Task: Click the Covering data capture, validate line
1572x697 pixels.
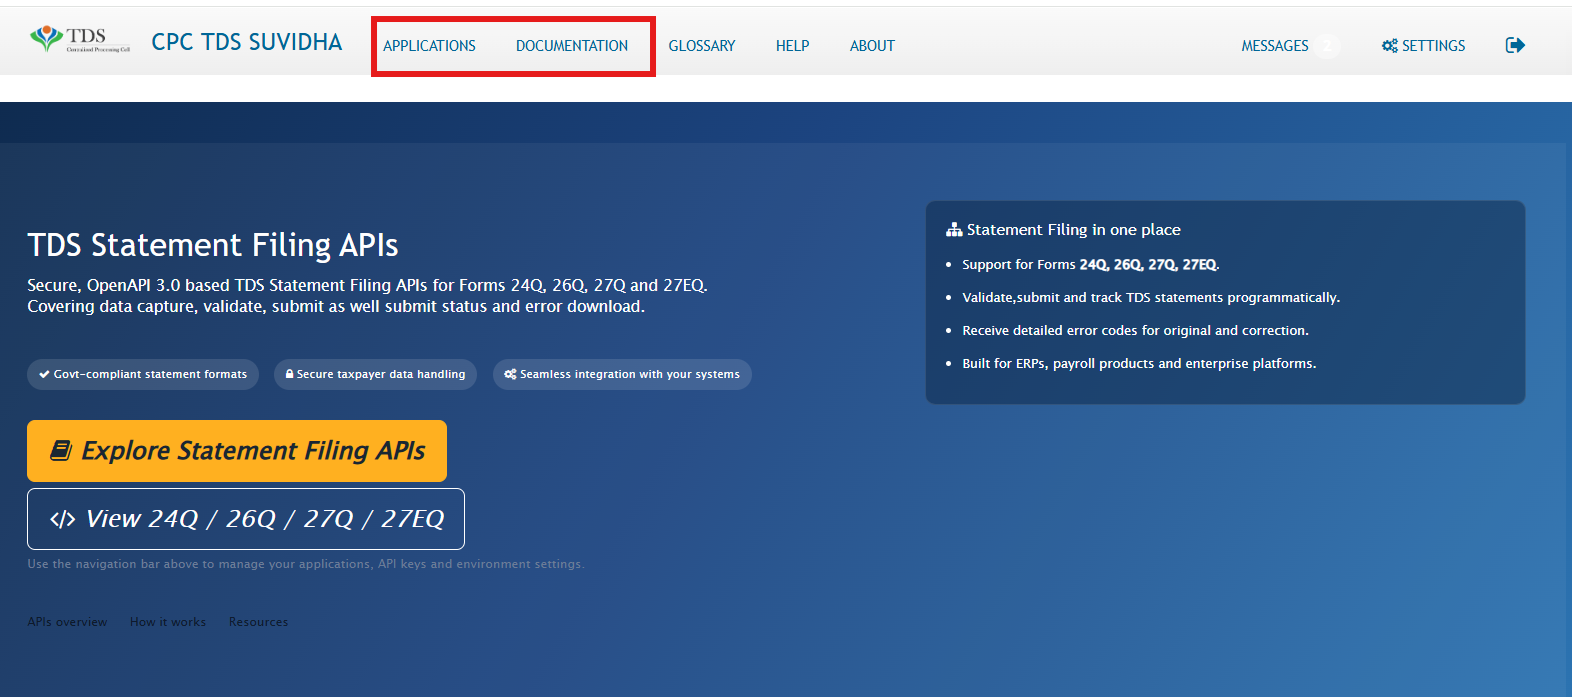Action: tap(336, 306)
